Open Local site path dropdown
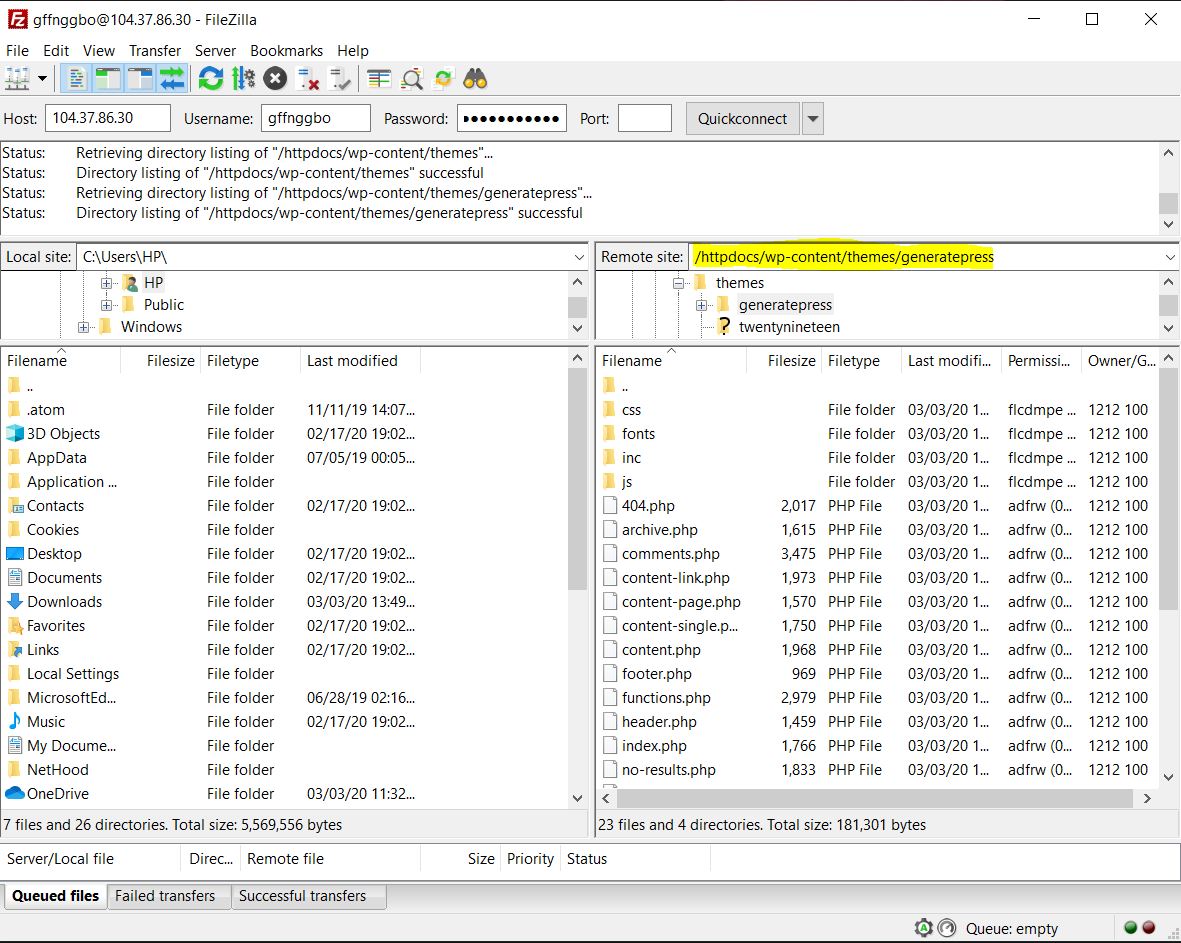Image resolution: width=1181 pixels, height=943 pixels. (578, 257)
